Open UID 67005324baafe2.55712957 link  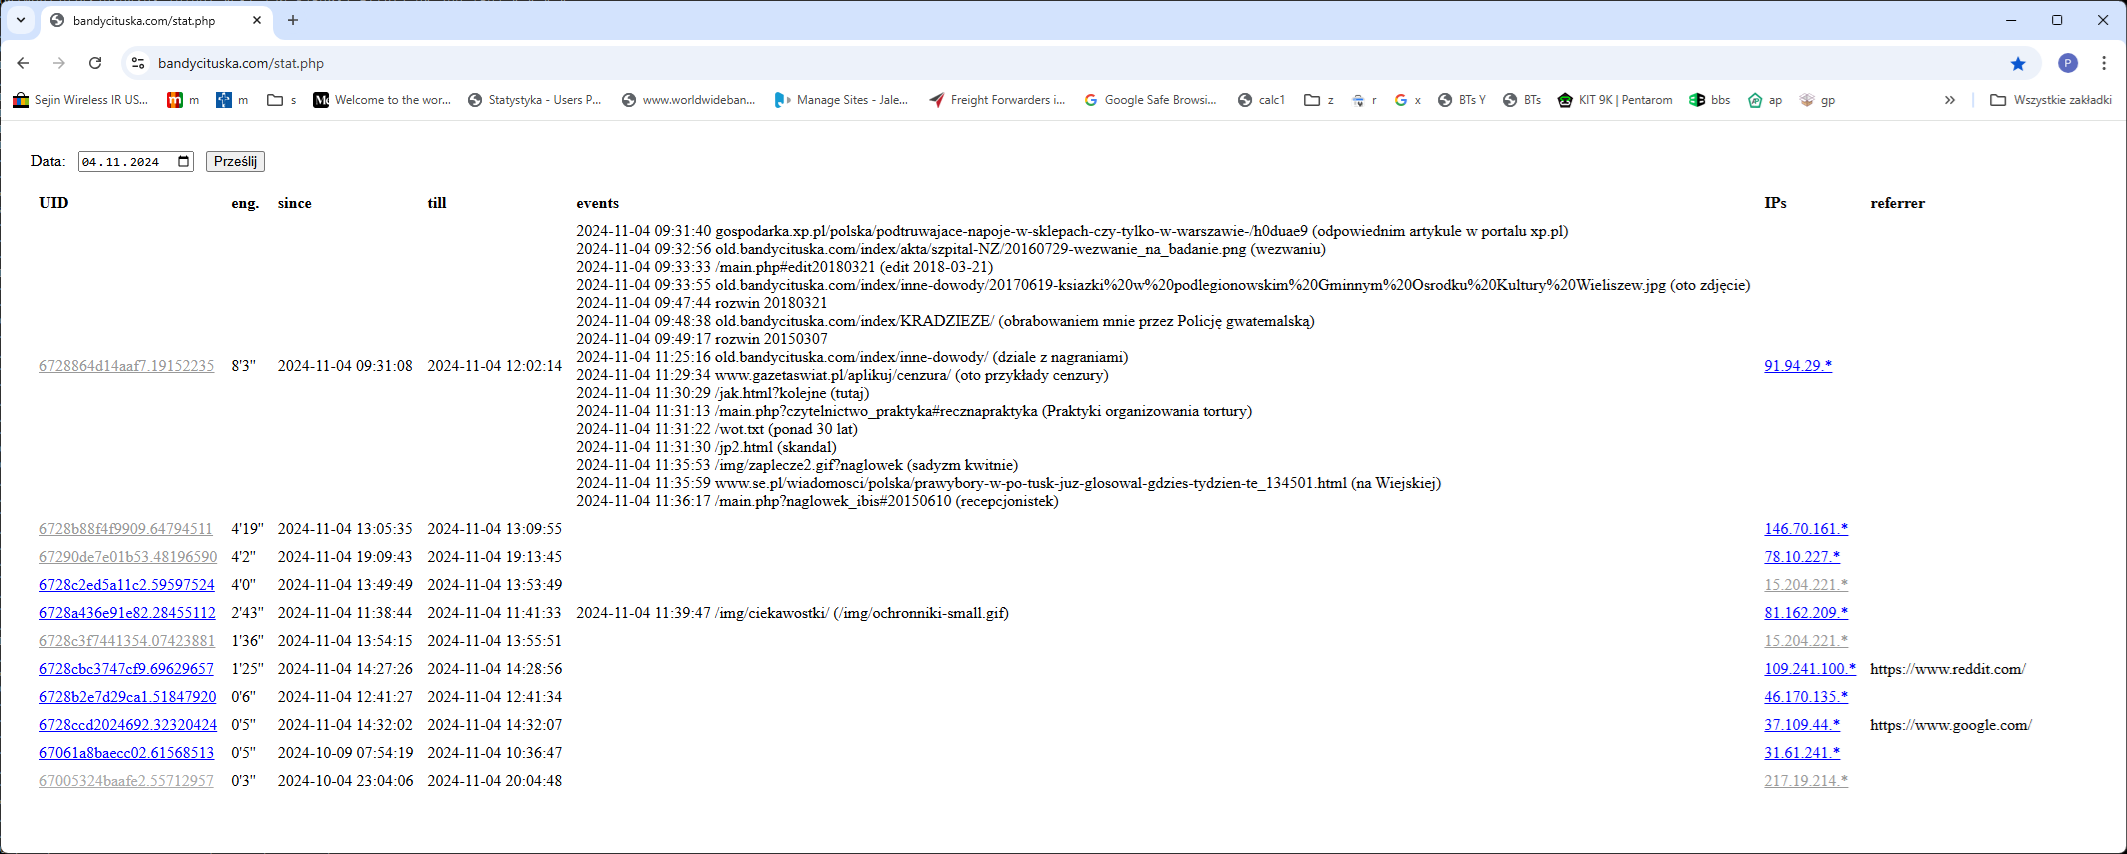pos(126,781)
